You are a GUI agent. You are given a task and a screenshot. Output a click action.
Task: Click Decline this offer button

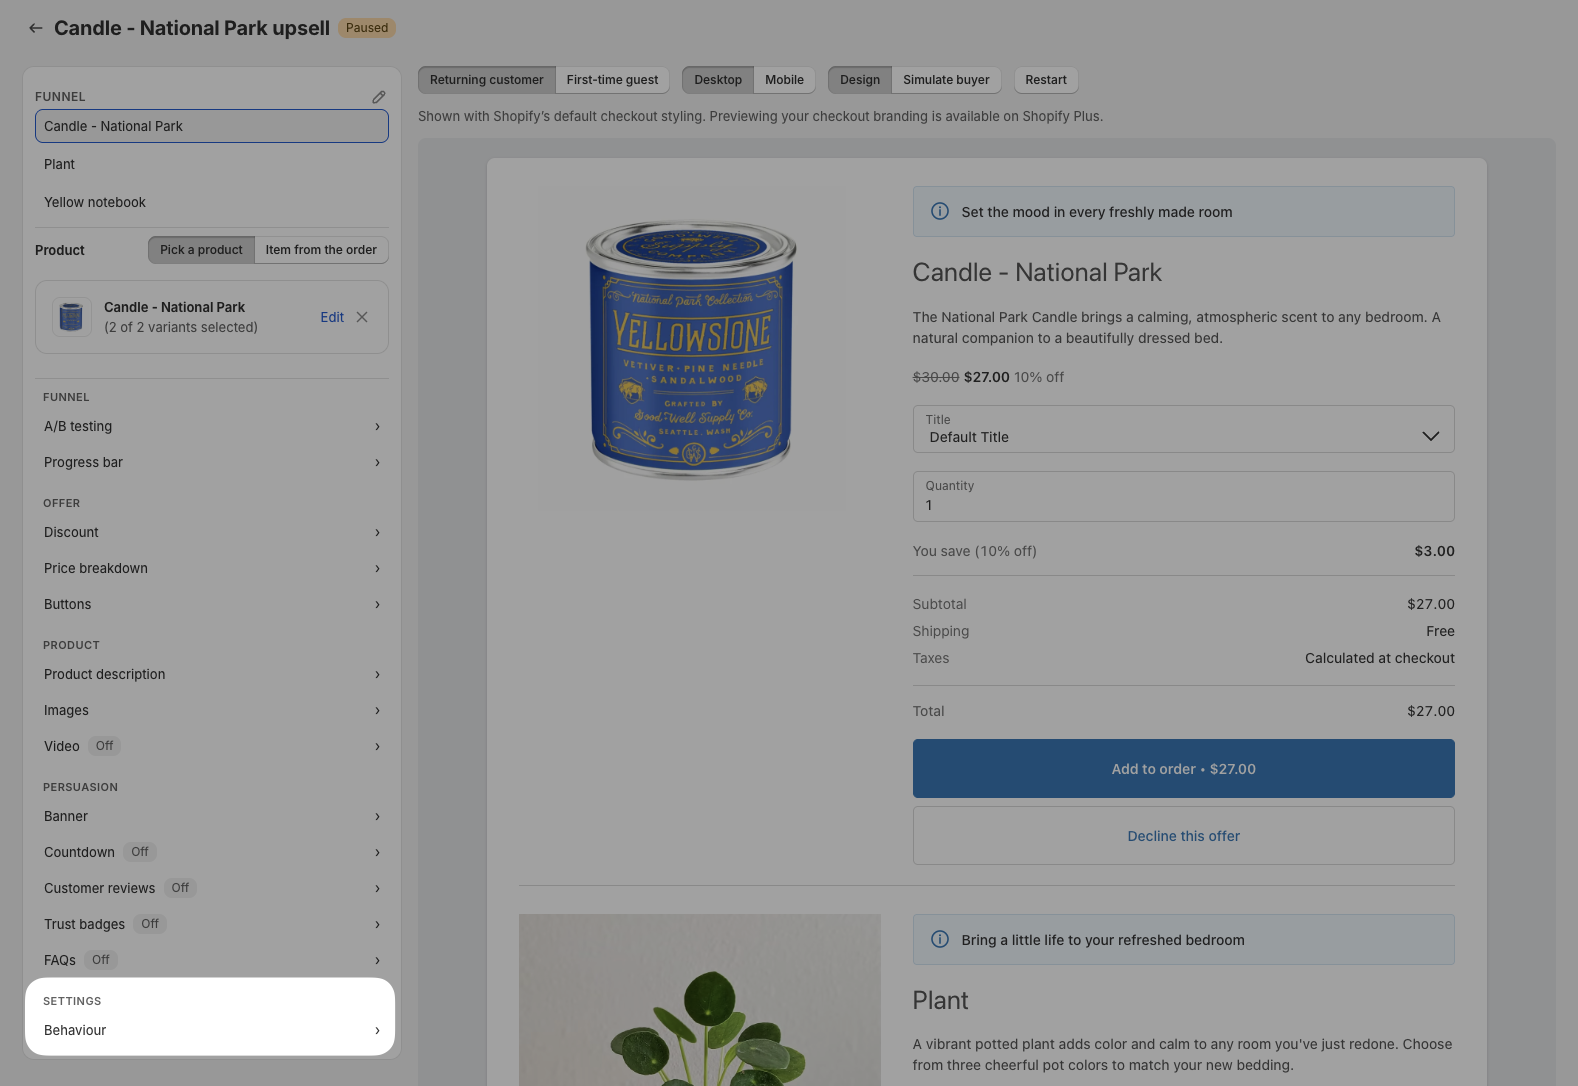pos(1183,836)
